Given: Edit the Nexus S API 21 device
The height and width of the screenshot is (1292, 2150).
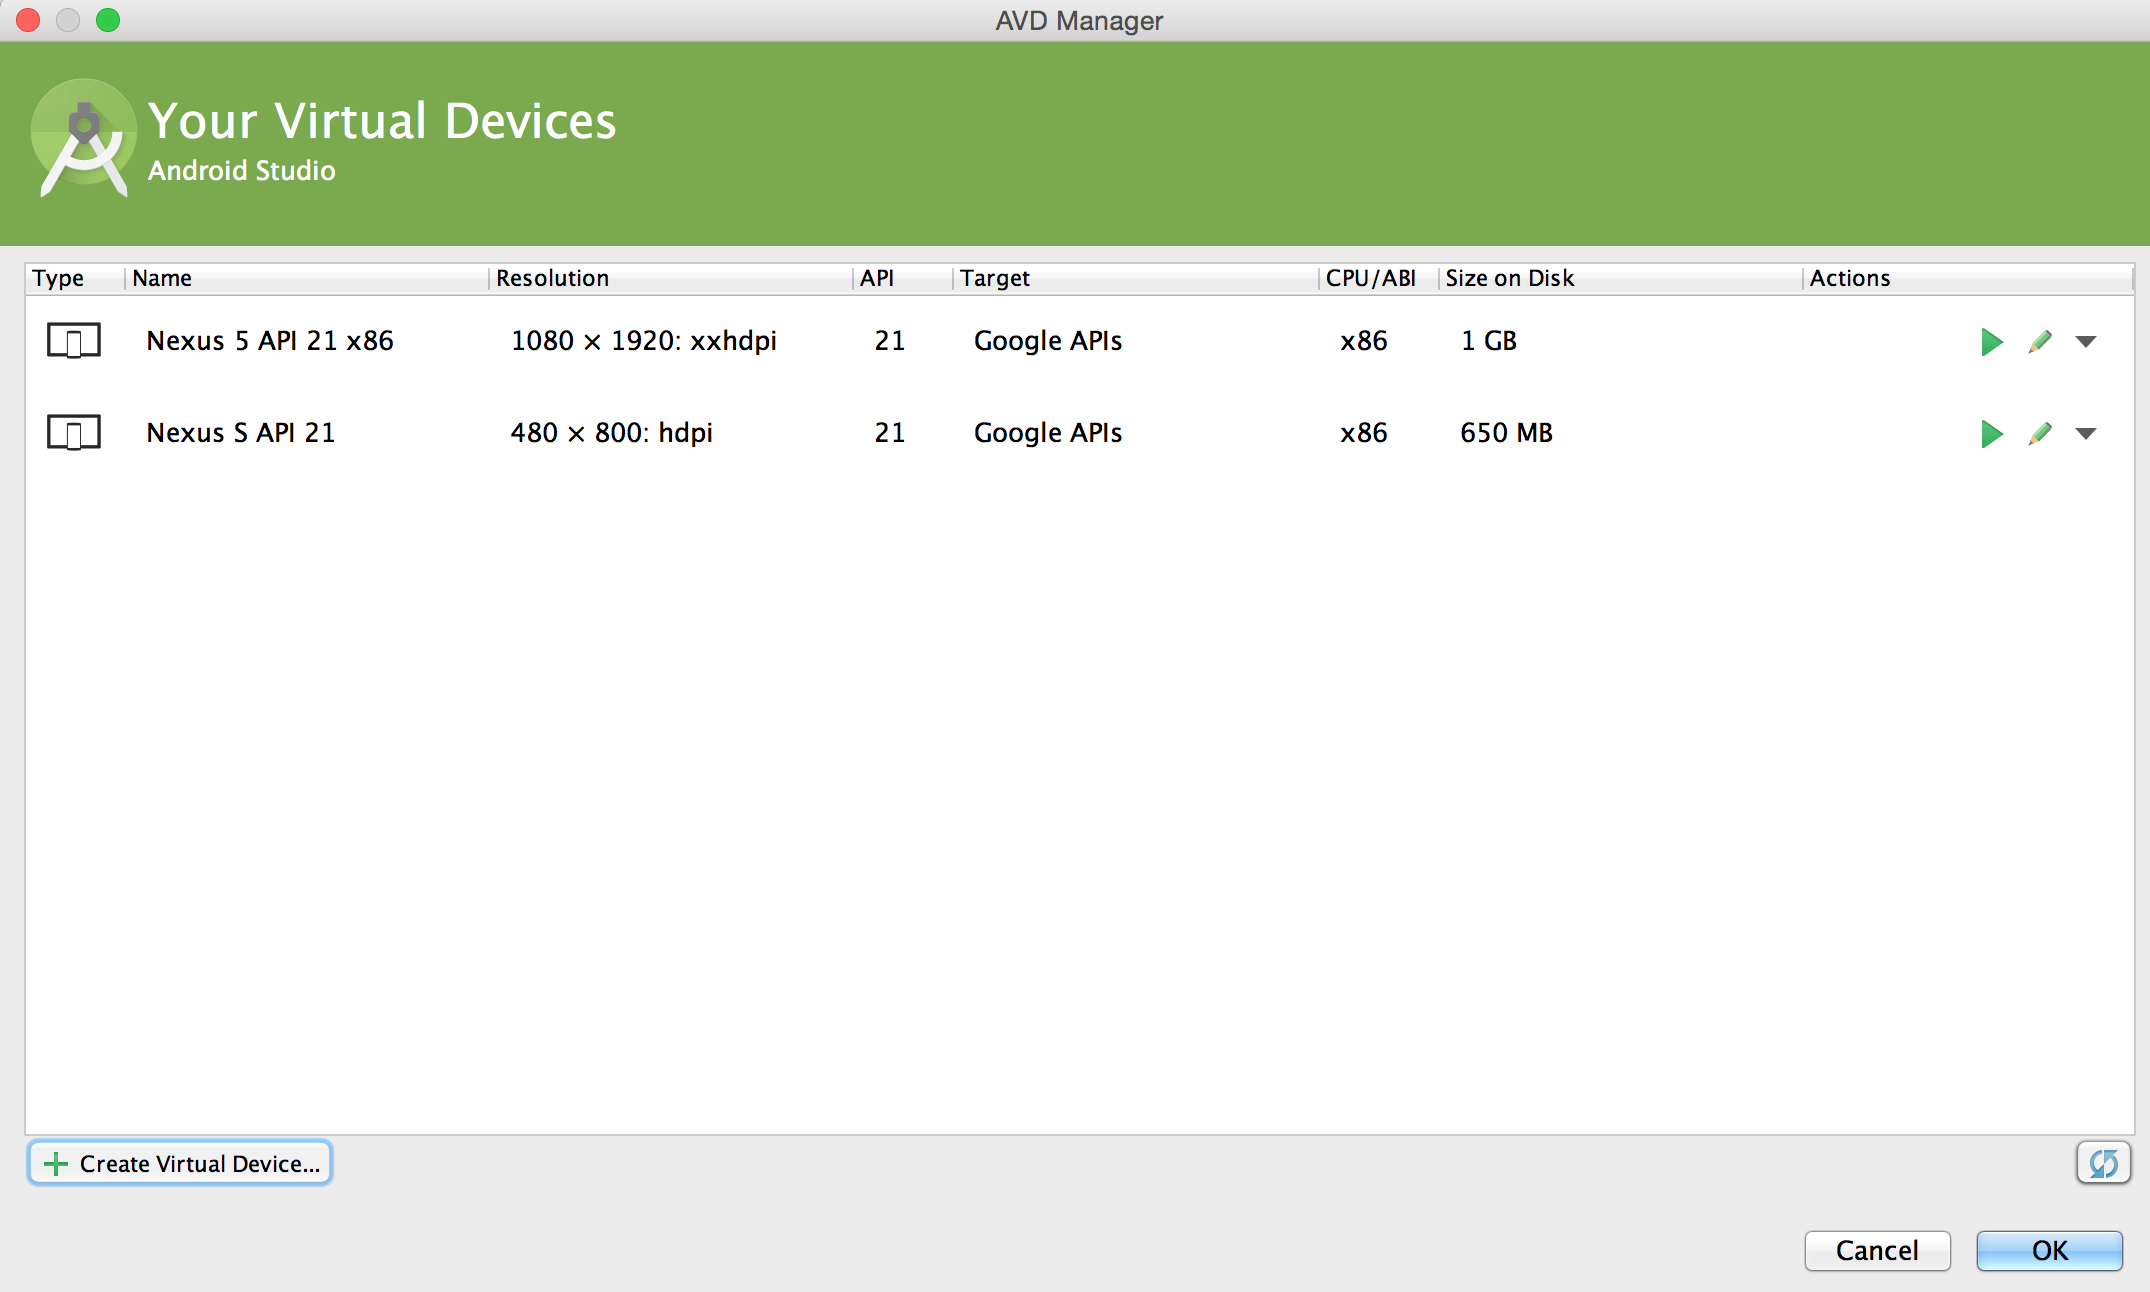Looking at the screenshot, I should pos(2040,434).
